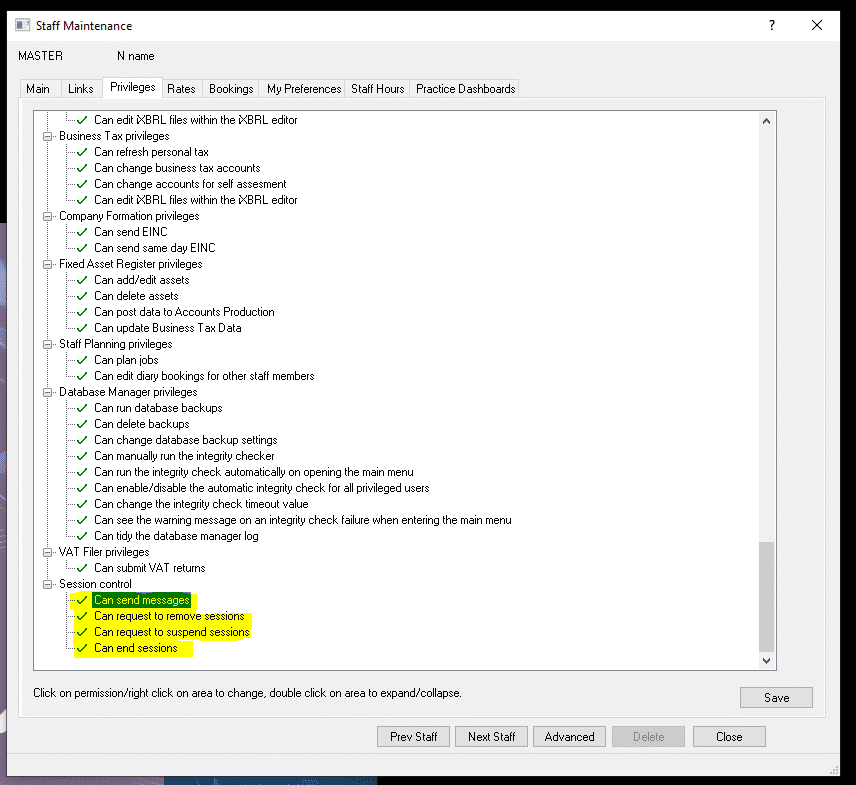Click the Staff Maintenance title bar icon
The image size is (856, 785).
23,25
